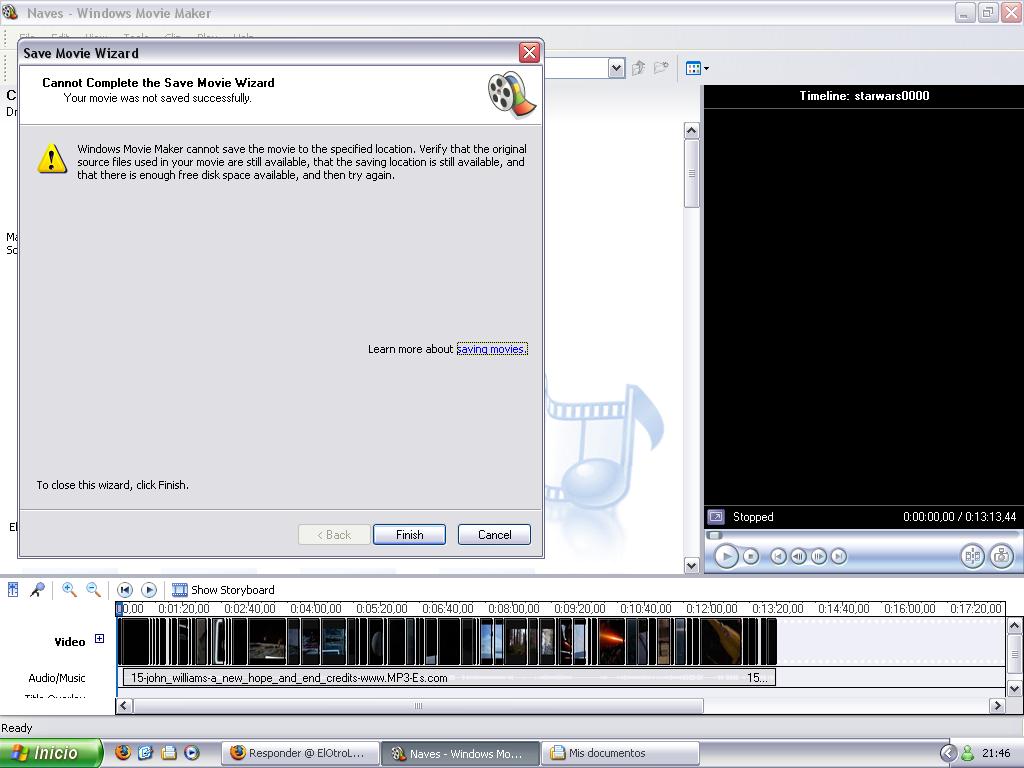Viewport: 1024px width, 768px height.
Task: Play the timeline from toolbar
Action: coord(149,590)
